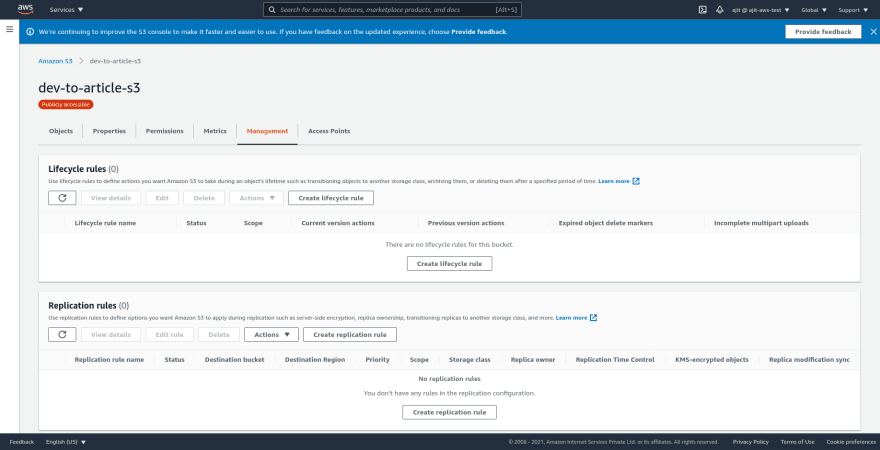Go to Amazon S3 breadcrumb link

click(x=55, y=61)
